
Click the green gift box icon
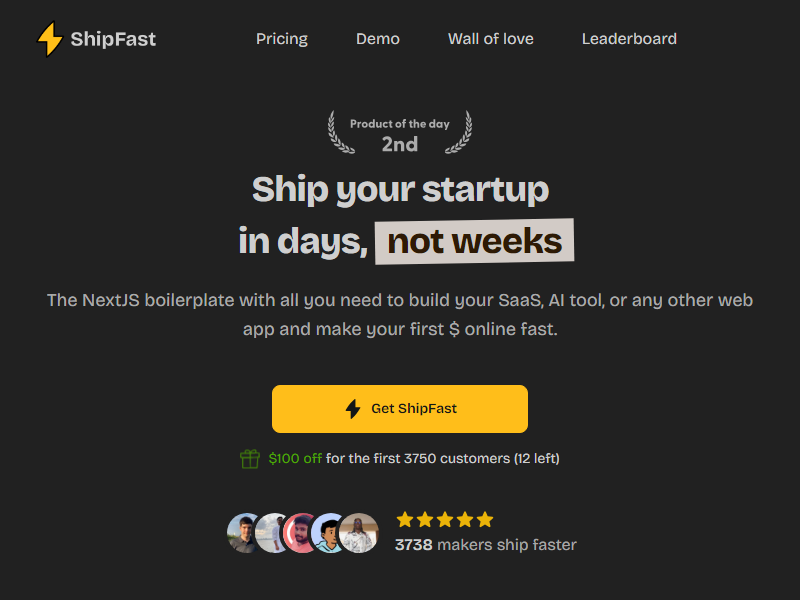click(x=250, y=459)
